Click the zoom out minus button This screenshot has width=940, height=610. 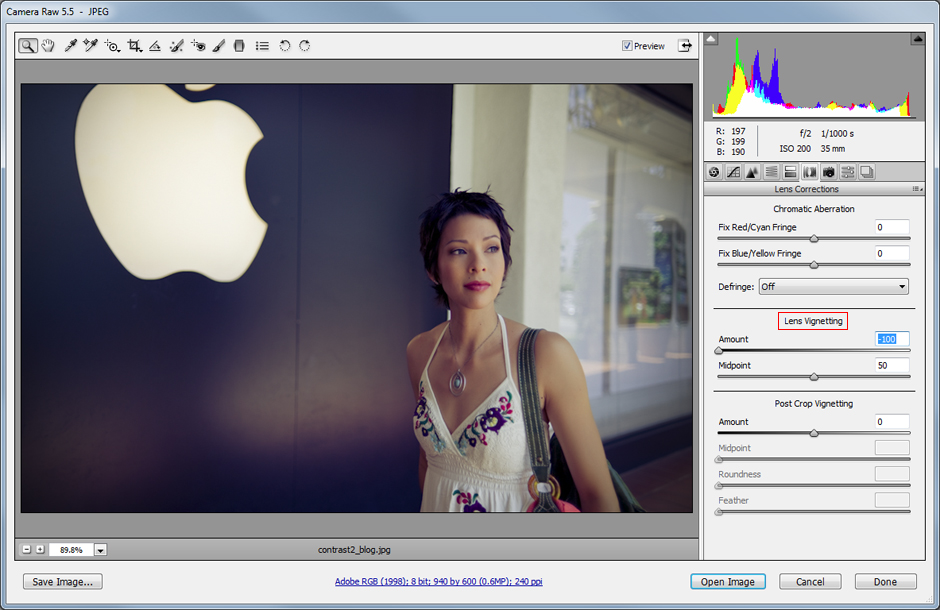pos(26,549)
